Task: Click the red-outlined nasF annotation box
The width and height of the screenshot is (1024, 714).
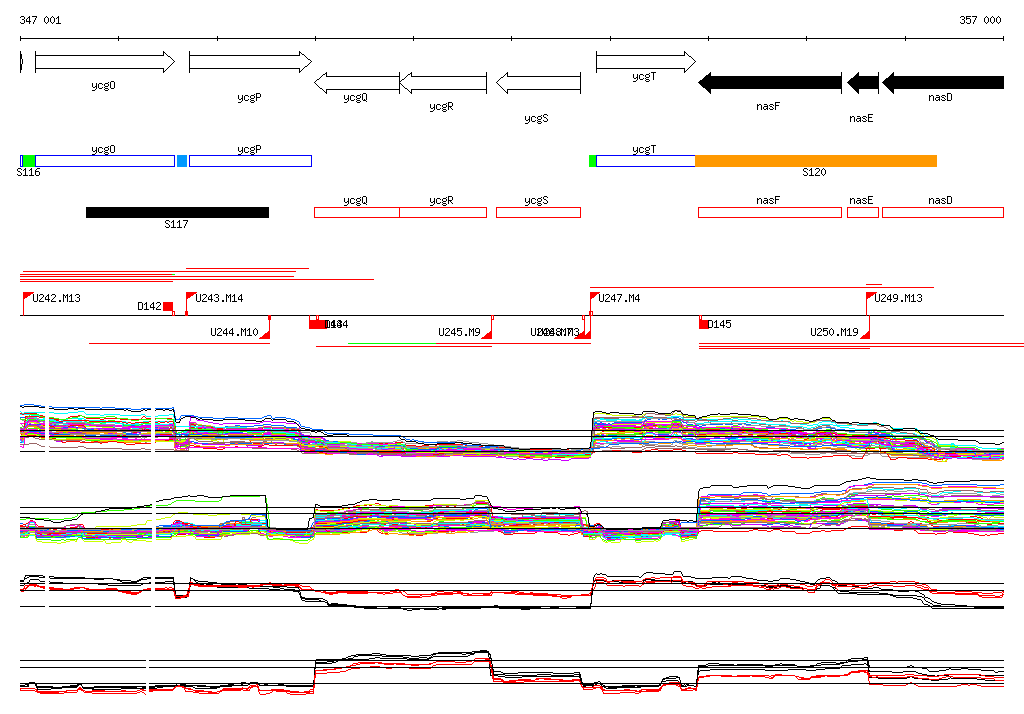Action: (x=769, y=212)
